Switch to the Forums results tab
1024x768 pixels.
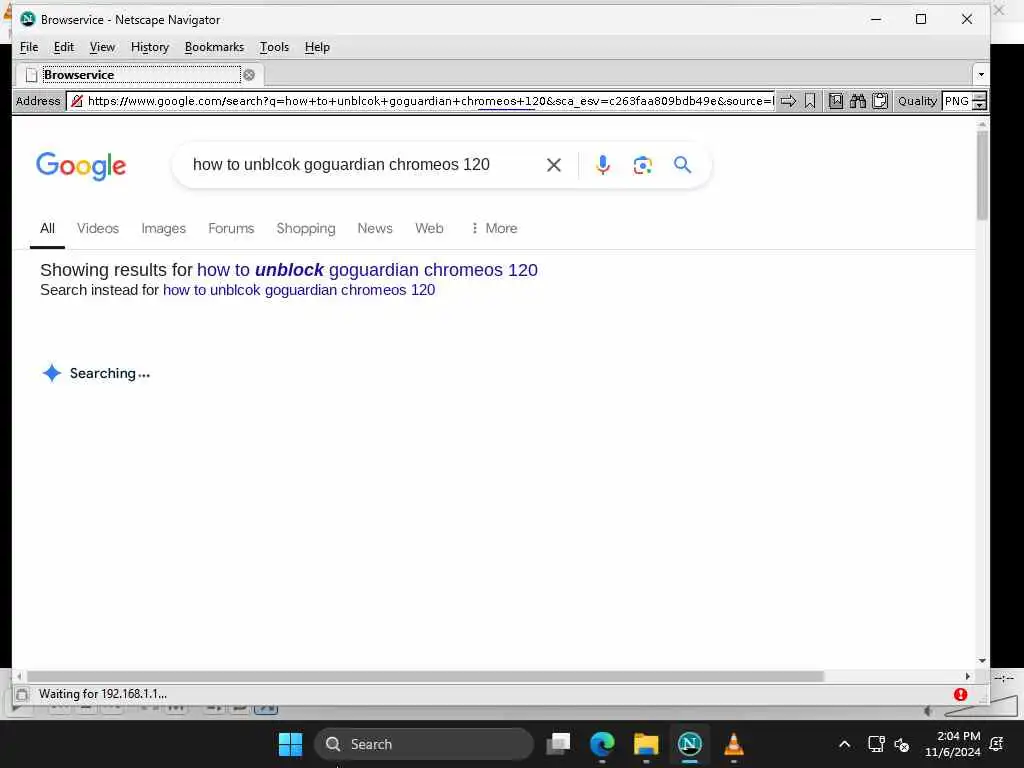click(x=231, y=228)
